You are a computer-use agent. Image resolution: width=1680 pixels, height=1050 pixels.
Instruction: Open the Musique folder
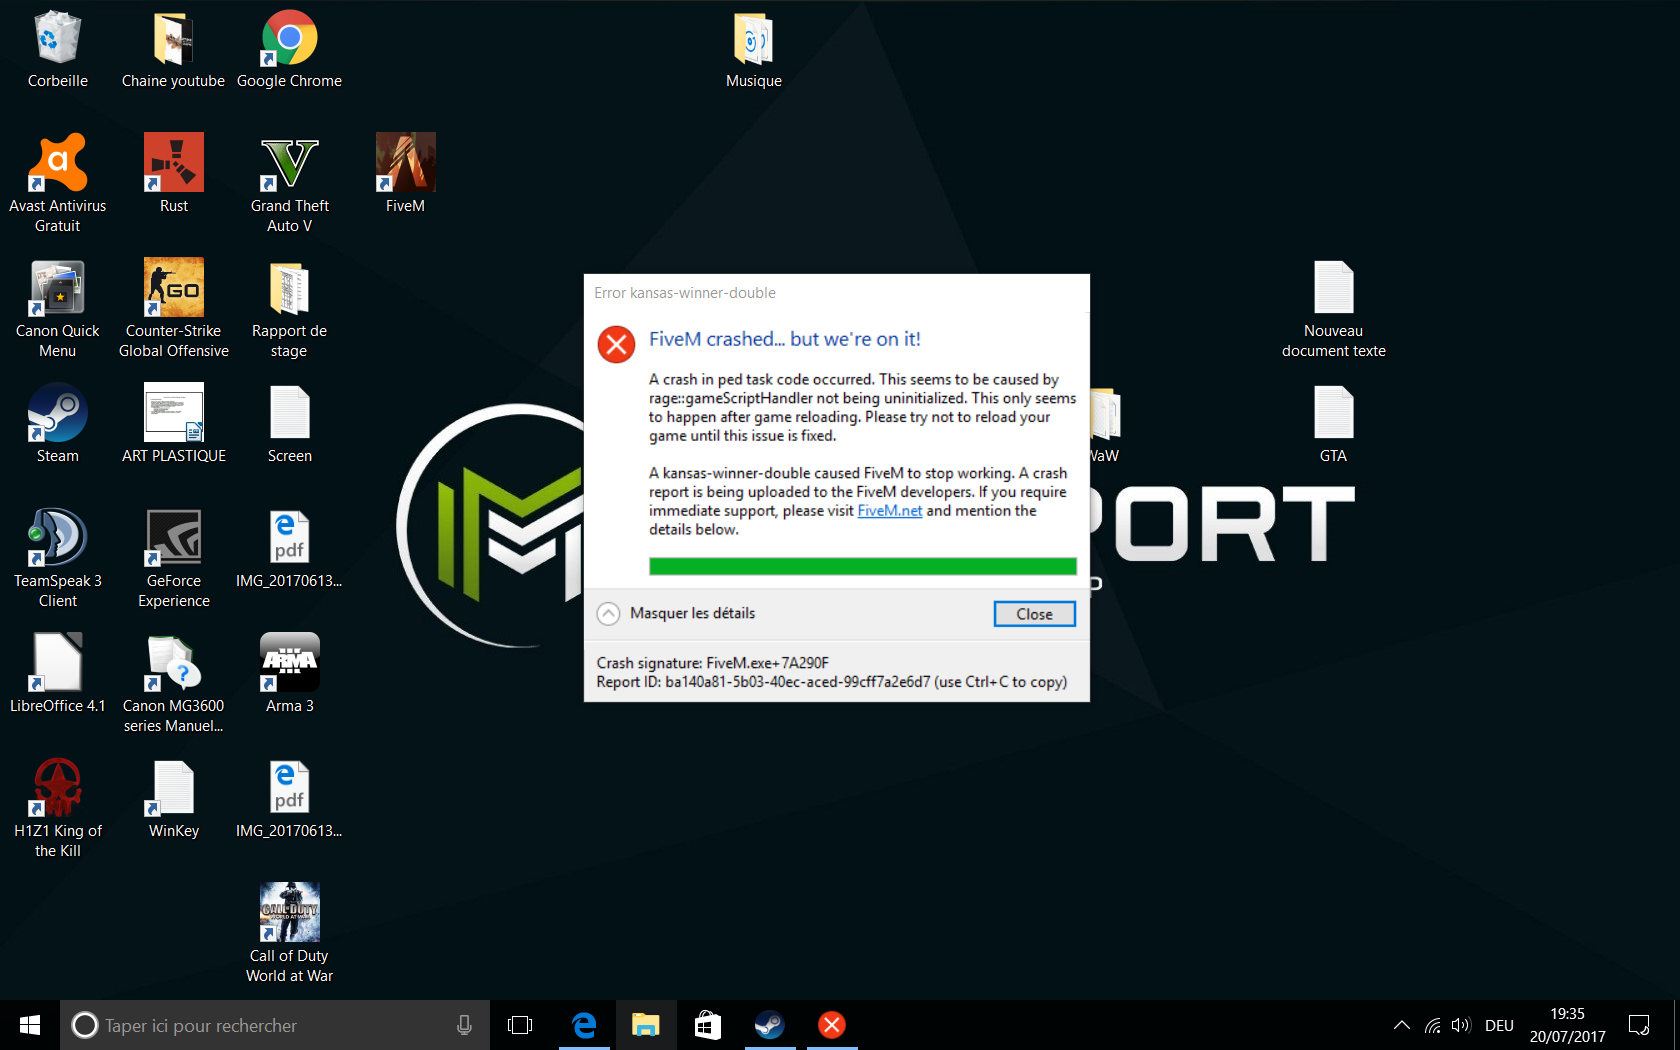(x=754, y=50)
